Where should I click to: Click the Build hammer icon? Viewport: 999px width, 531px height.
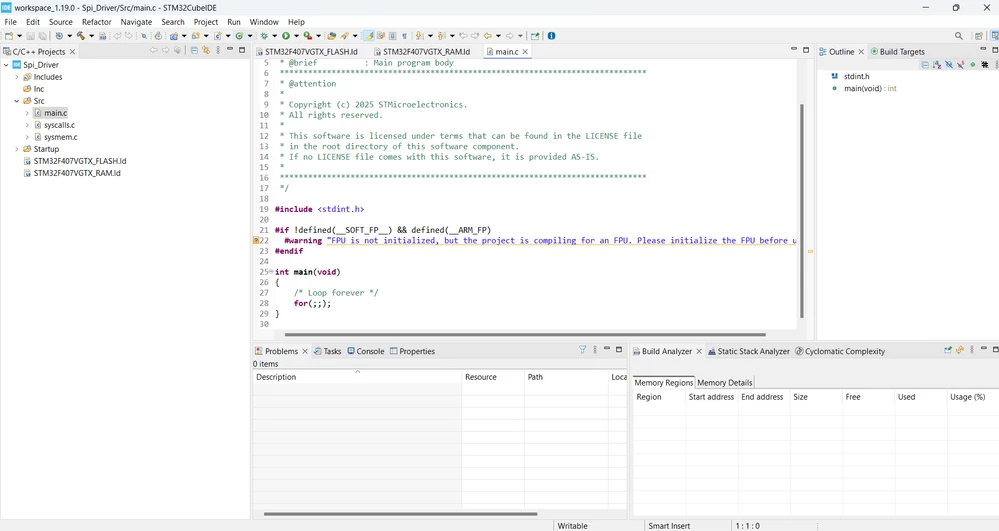point(81,36)
